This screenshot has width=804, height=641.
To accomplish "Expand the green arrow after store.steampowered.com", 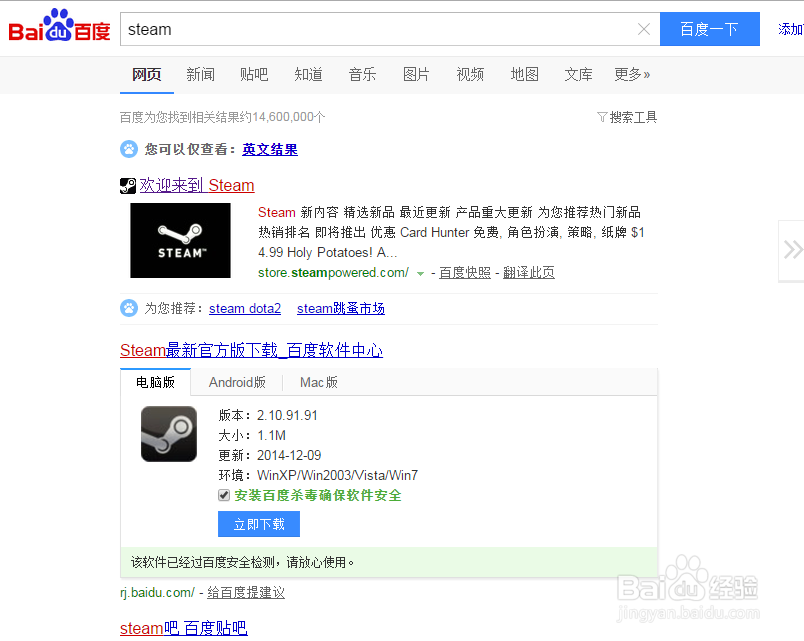I will pos(420,273).
